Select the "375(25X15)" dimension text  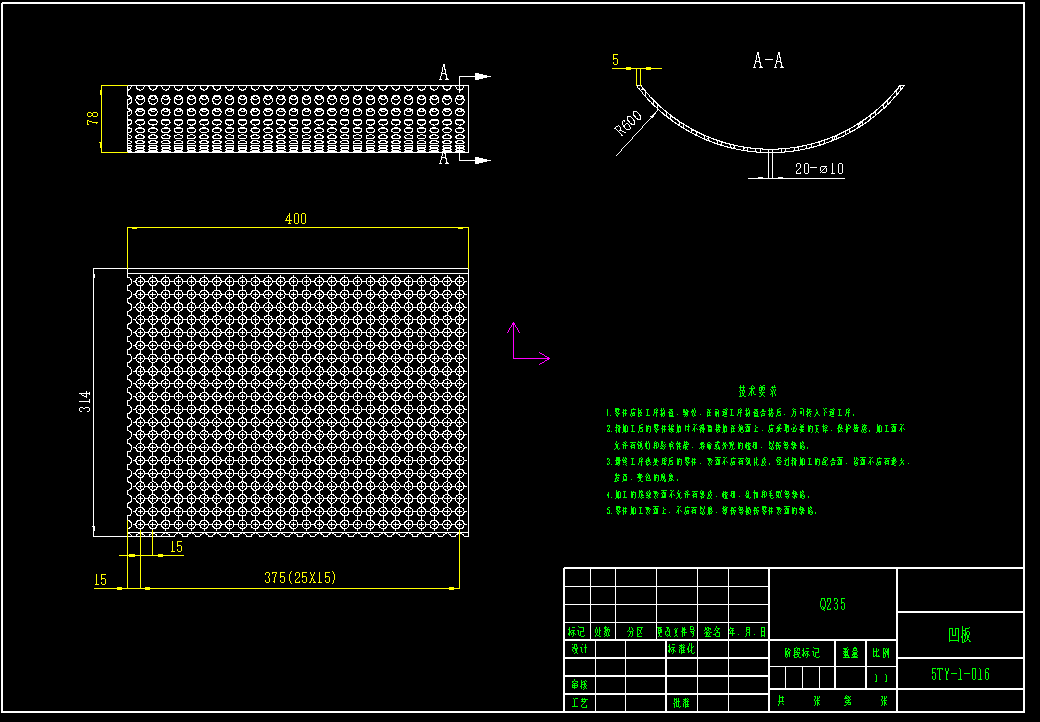[300, 577]
